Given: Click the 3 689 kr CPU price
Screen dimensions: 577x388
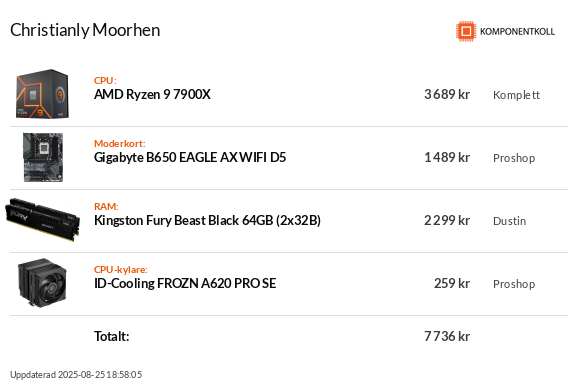Looking at the screenshot, I should (447, 95).
